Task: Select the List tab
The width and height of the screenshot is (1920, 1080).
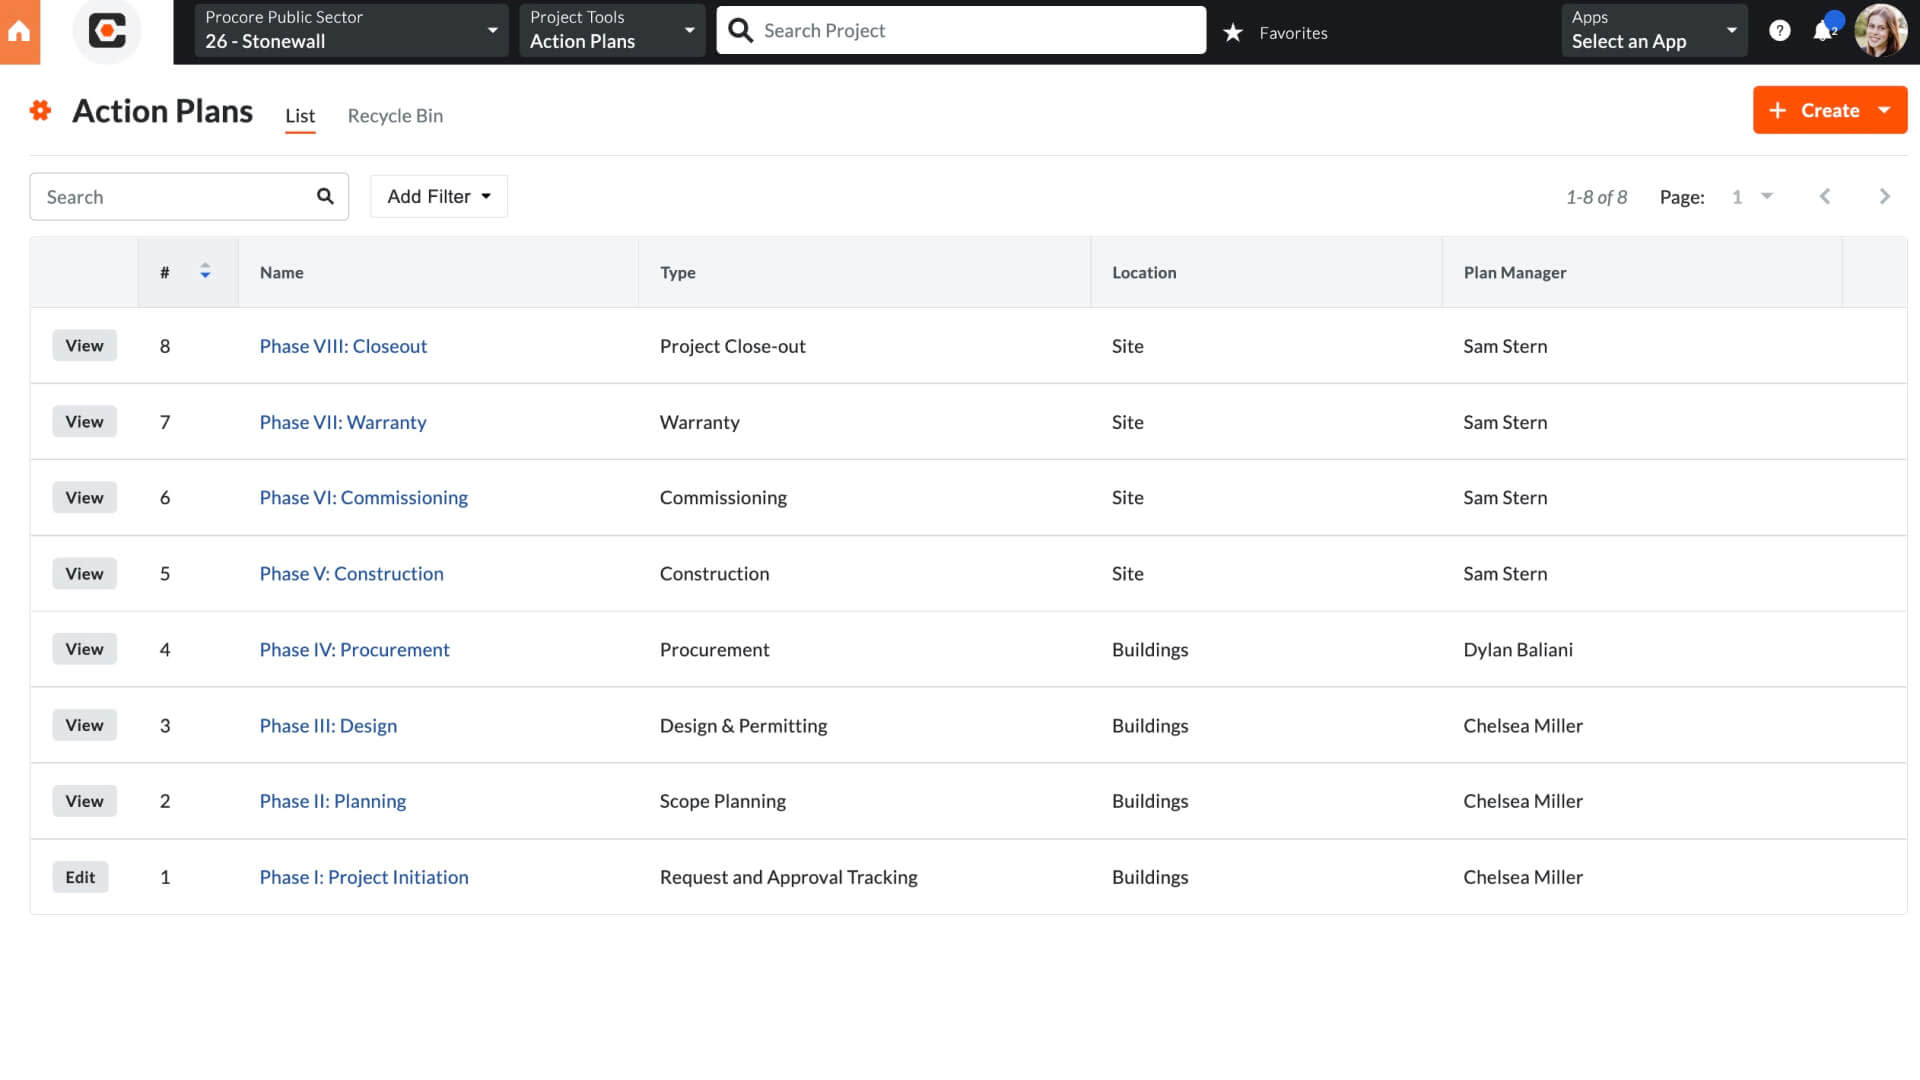Action: point(299,116)
